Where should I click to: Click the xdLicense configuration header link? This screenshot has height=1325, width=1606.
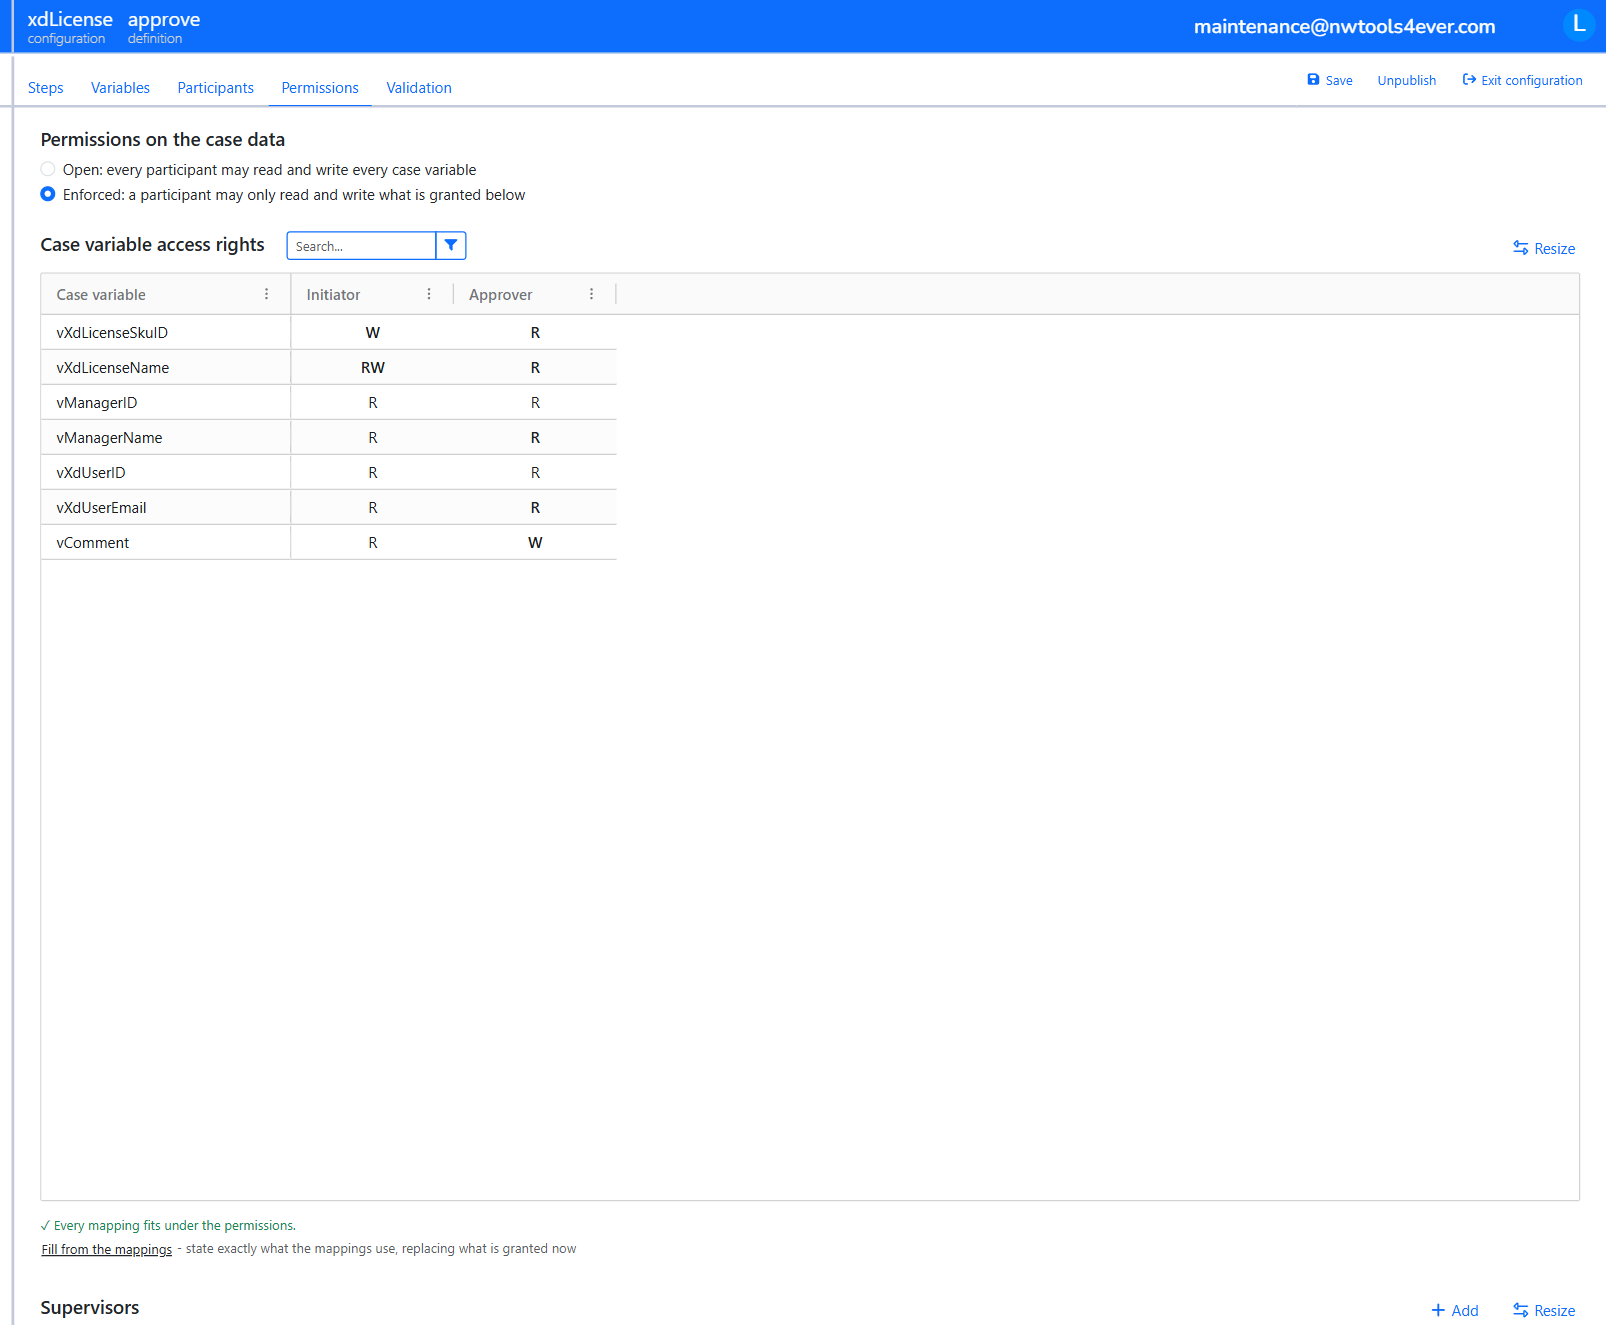click(x=70, y=27)
